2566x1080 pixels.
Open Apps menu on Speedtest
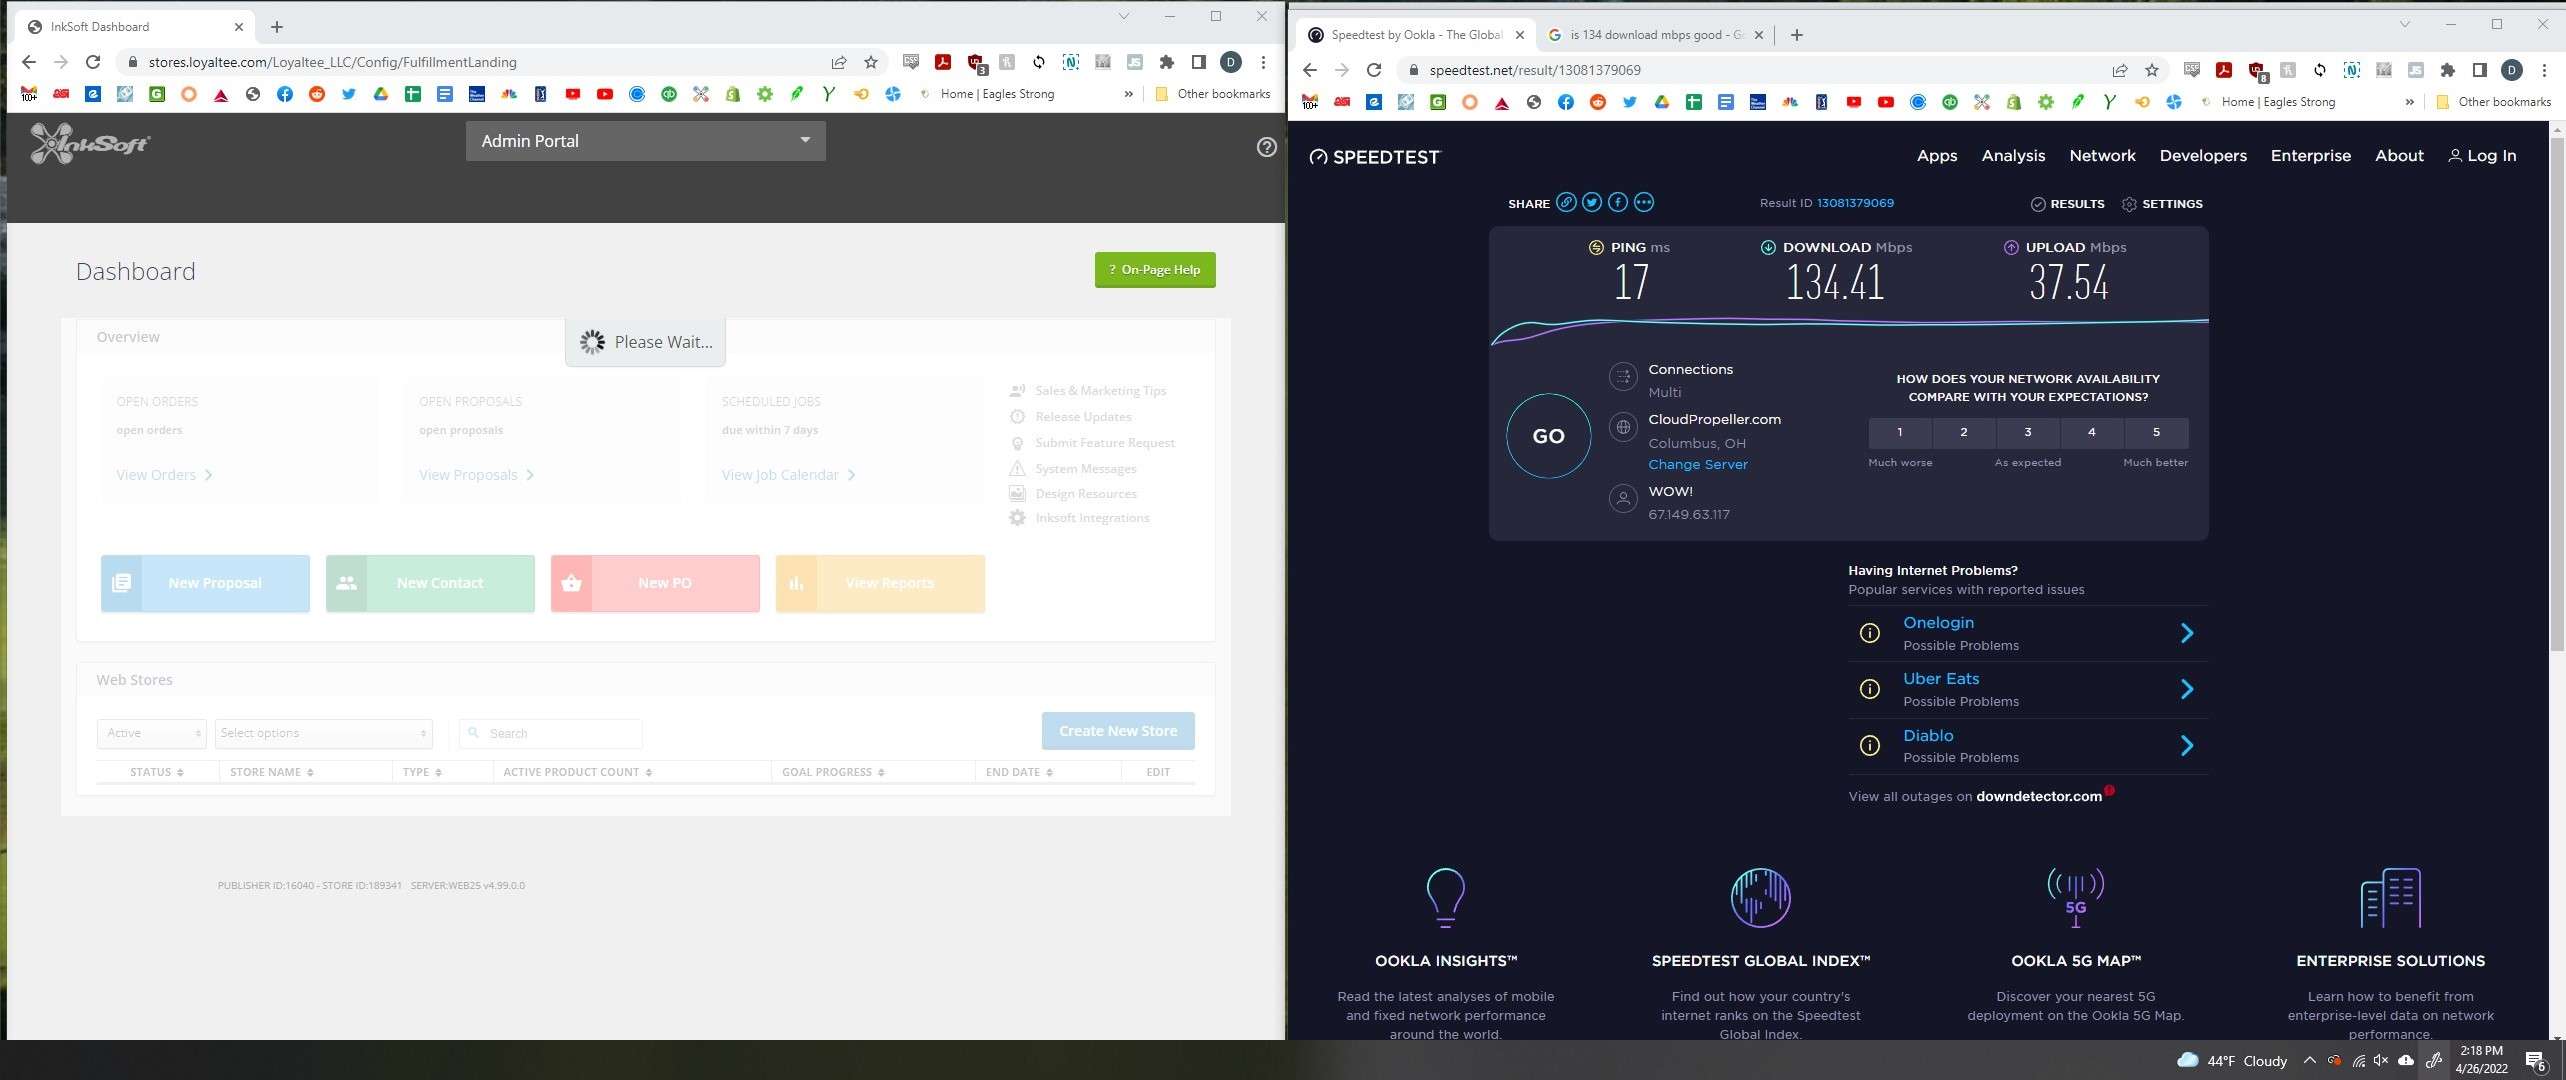coord(1937,156)
